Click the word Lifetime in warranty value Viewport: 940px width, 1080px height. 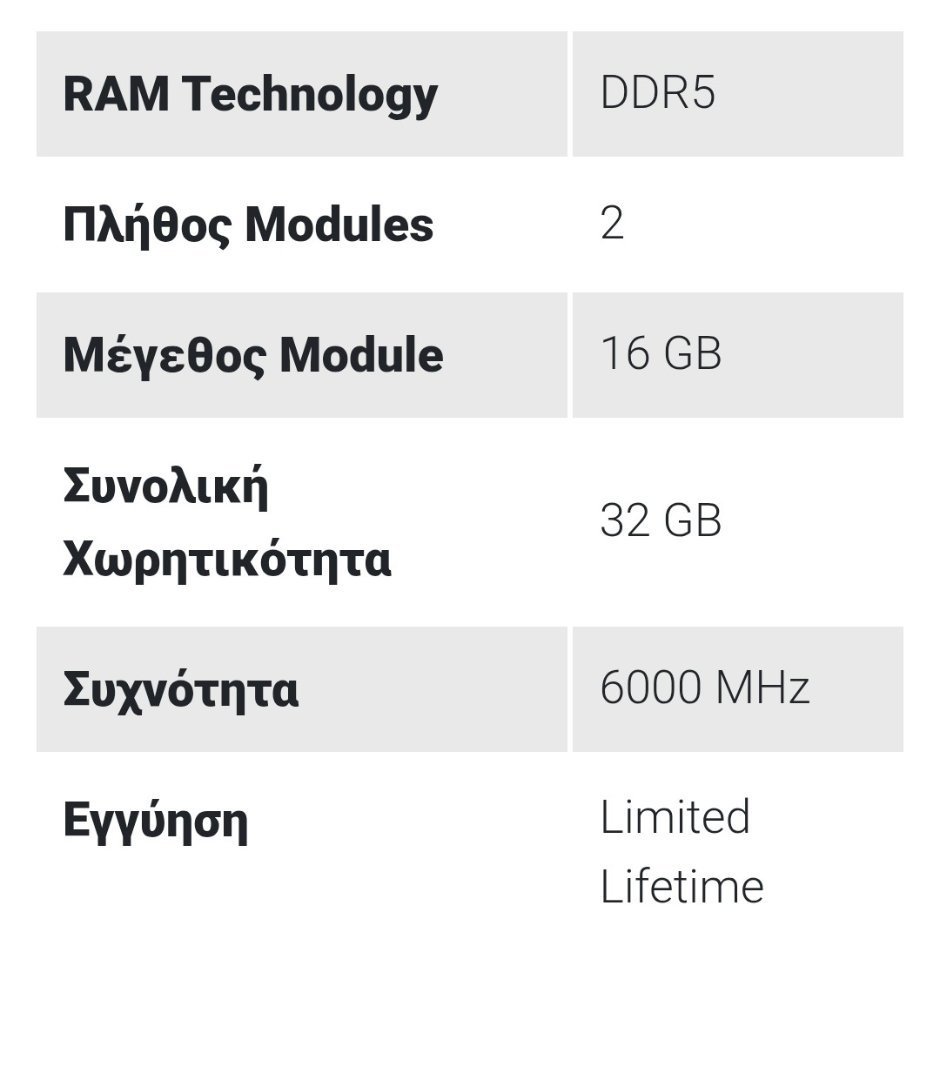(682, 886)
